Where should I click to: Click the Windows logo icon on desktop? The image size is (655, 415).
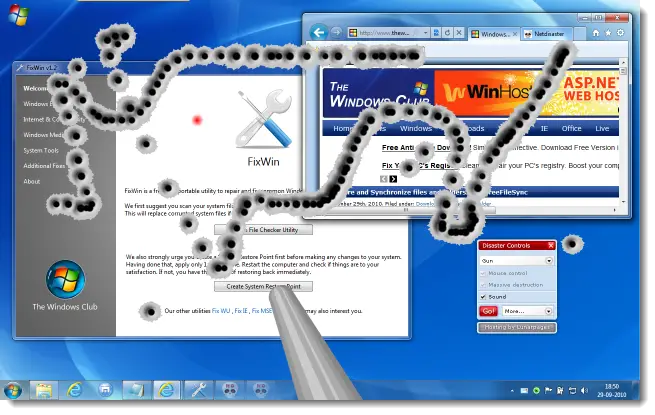pos(19,15)
